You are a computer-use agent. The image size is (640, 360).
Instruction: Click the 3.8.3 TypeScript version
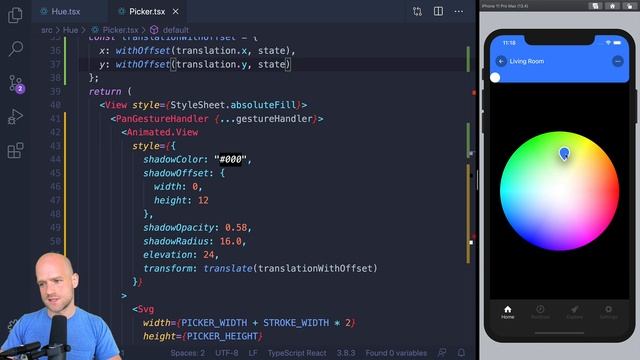346,353
